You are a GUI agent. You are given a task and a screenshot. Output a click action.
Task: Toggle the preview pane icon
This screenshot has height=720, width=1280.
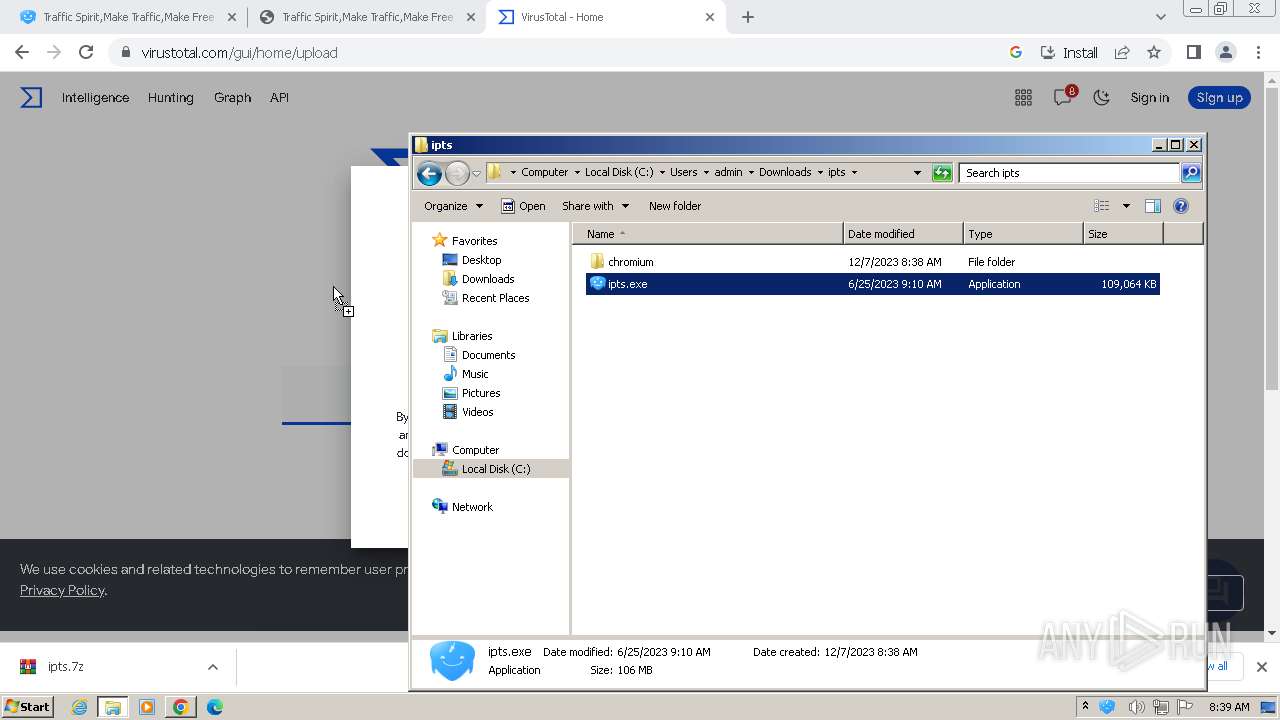point(1153,206)
